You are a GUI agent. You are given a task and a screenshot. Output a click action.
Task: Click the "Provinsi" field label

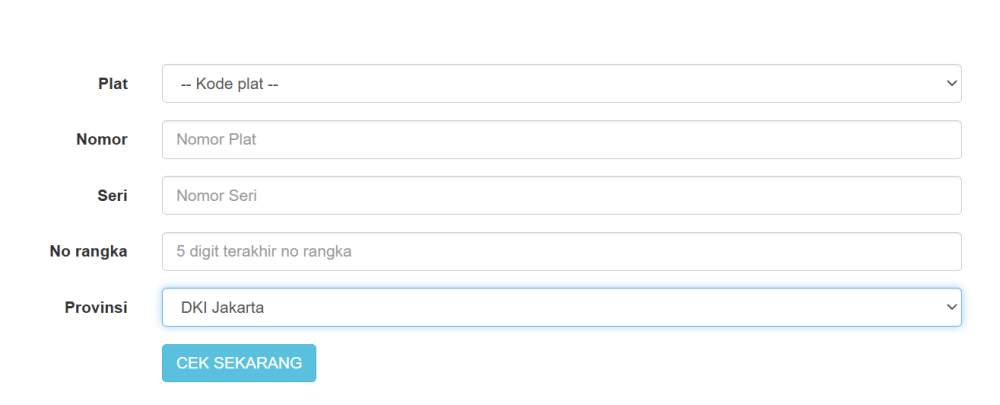click(x=96, y=308)
